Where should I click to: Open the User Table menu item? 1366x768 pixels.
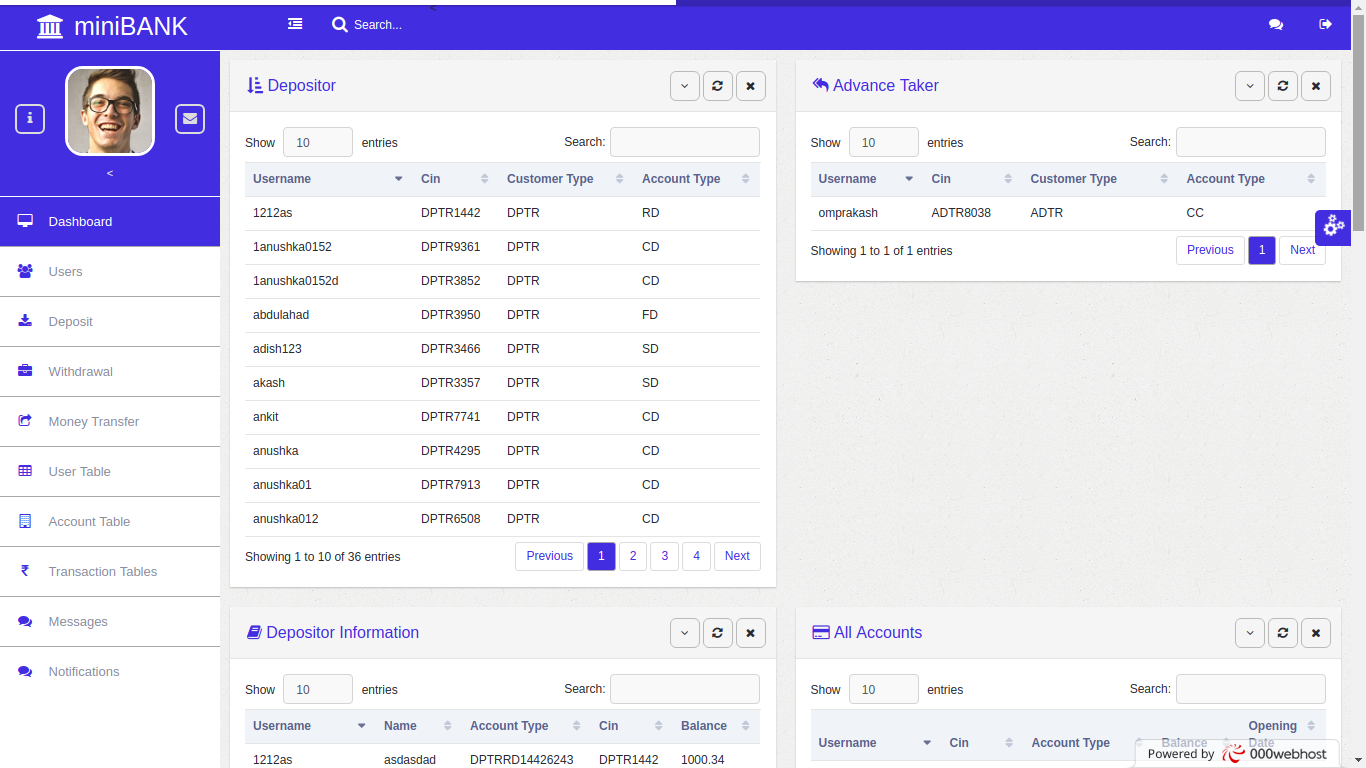(110, 471)
